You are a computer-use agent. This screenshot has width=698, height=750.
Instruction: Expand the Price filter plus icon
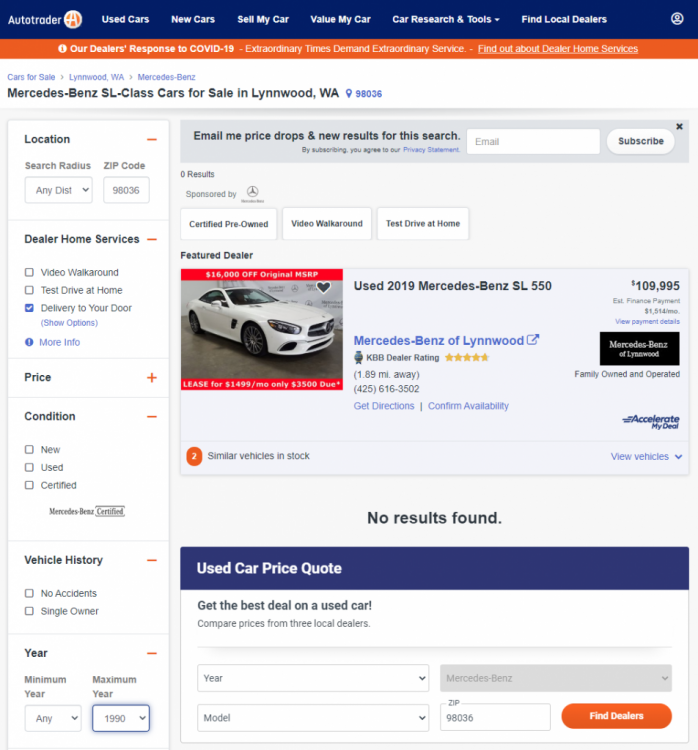tap(152, 378)
